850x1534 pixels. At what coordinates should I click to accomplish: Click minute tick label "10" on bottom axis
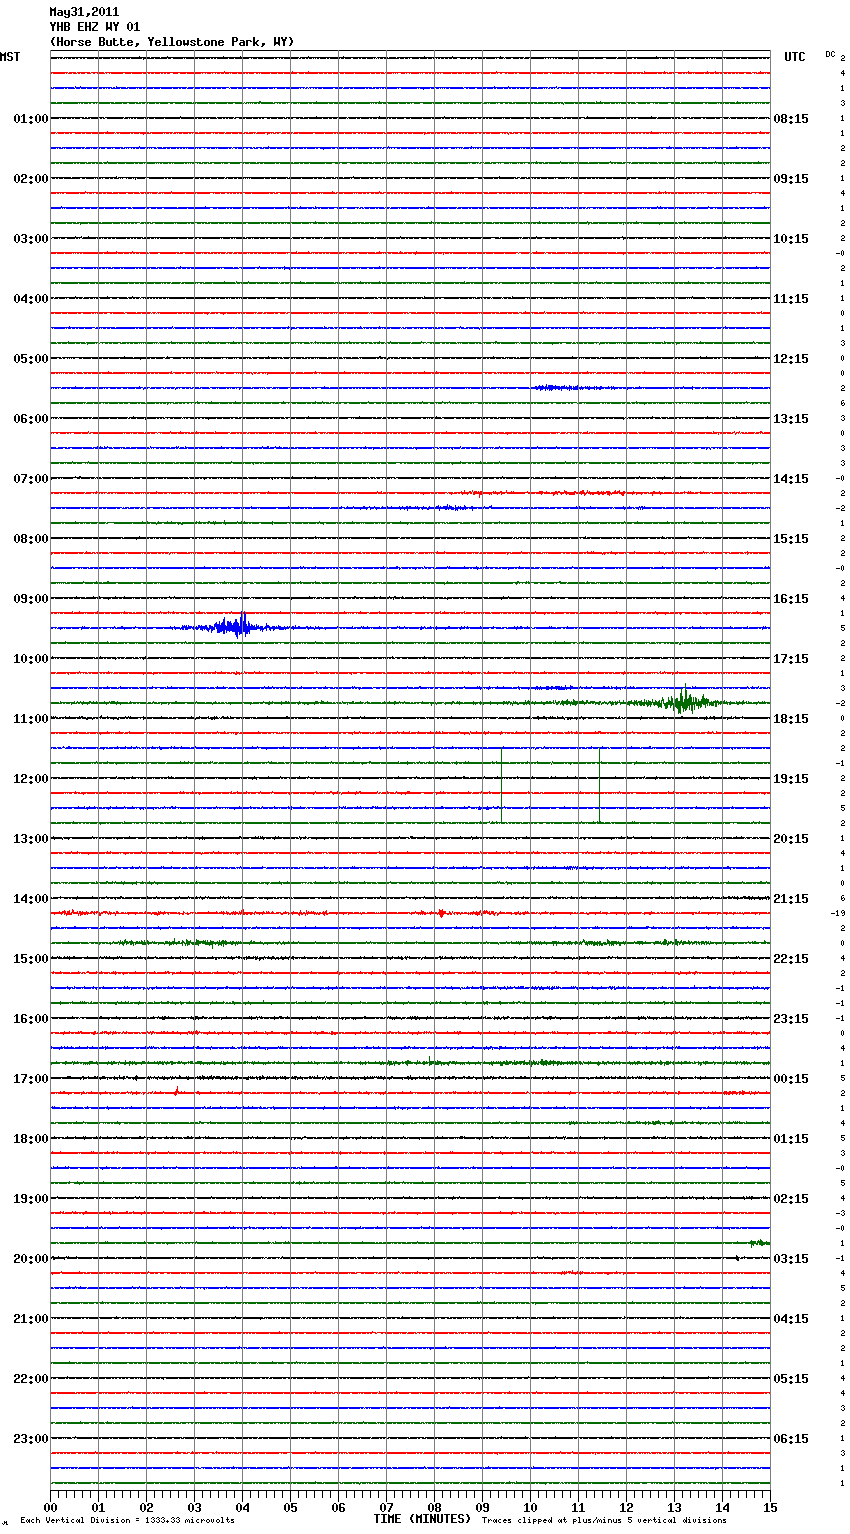[x=531, y=1507]
